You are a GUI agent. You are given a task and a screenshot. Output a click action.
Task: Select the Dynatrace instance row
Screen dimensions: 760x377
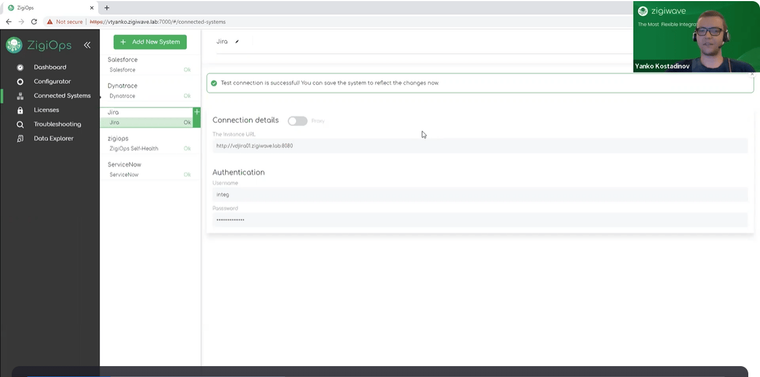pos(150,96)
